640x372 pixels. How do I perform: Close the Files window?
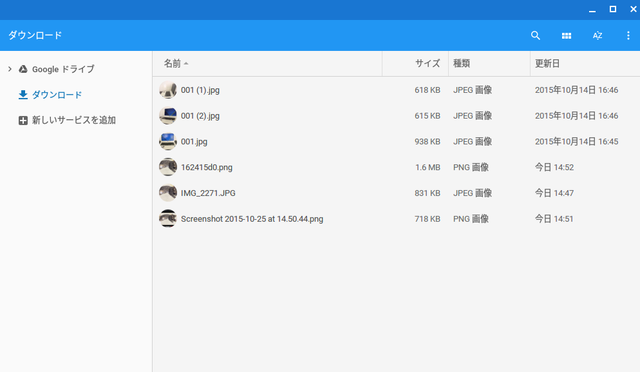(x=633, y=9)
